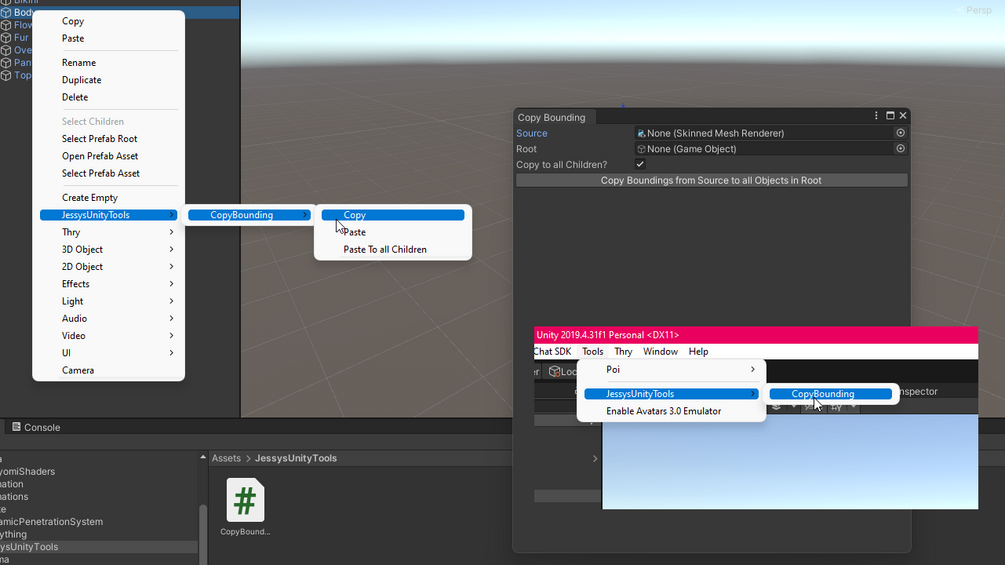Open Copy Bounding window options menu

click(x=876, y=116)
